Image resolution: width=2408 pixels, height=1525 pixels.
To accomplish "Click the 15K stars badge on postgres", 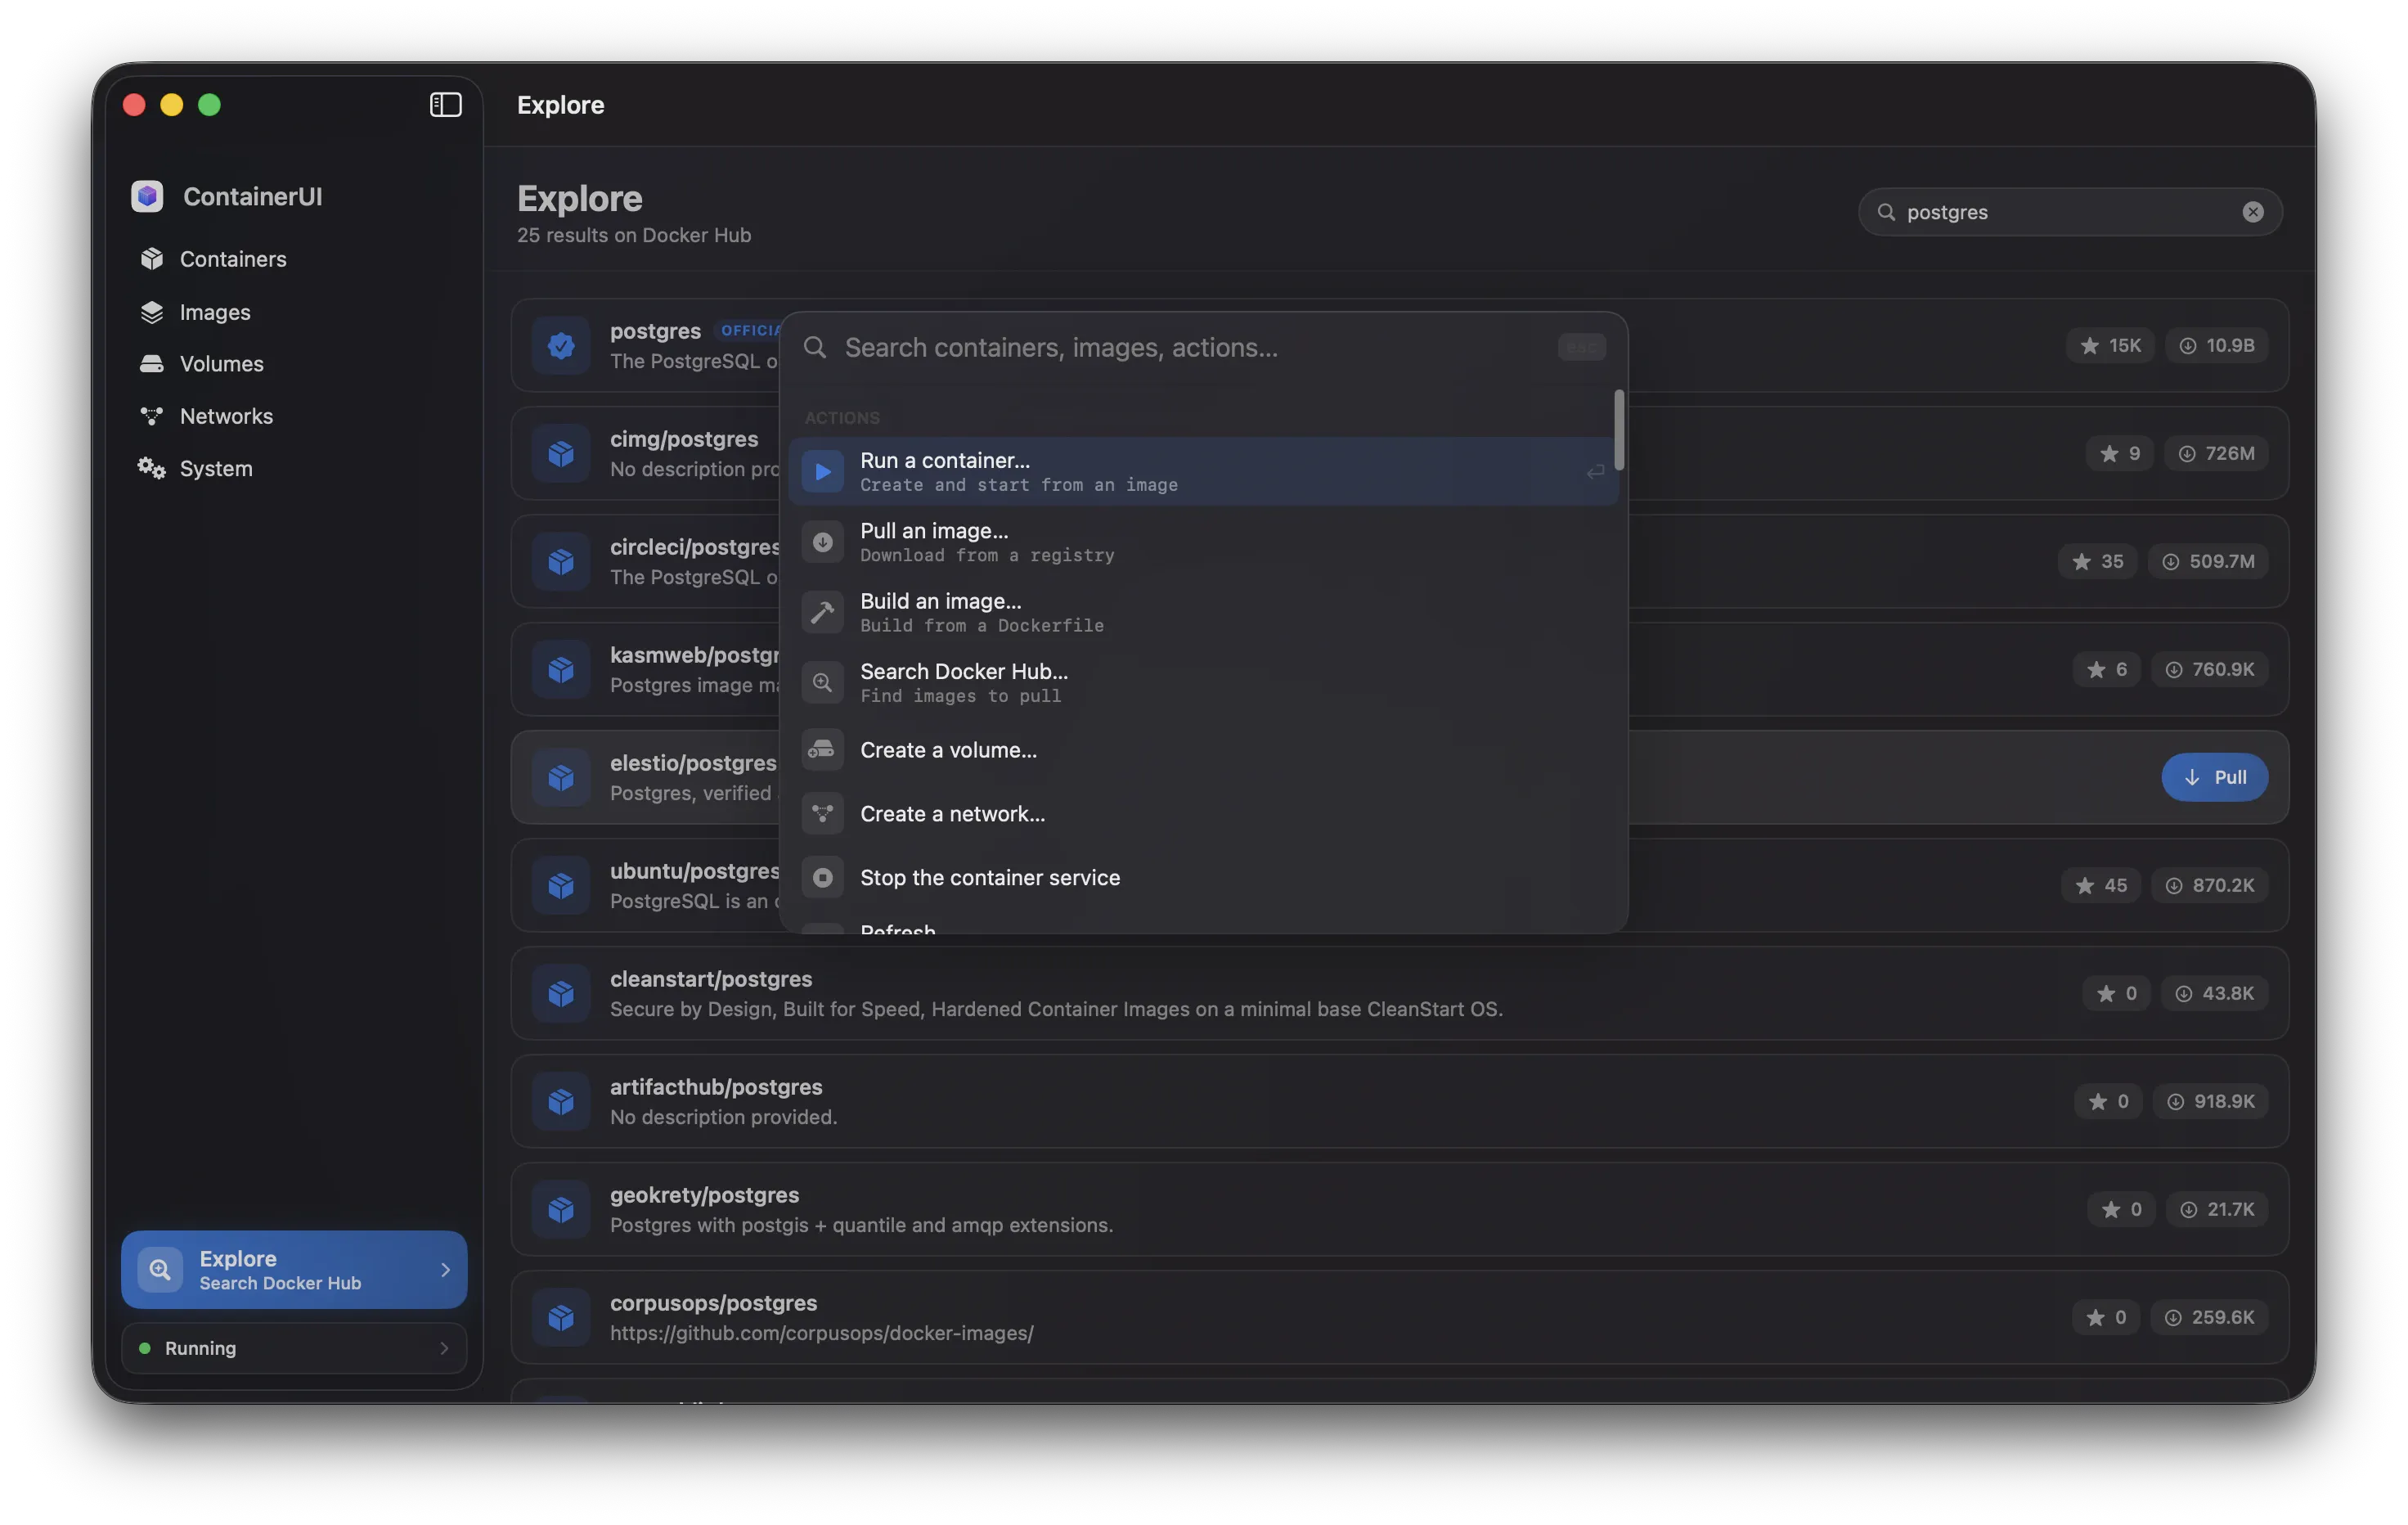I will point(2110,345).
